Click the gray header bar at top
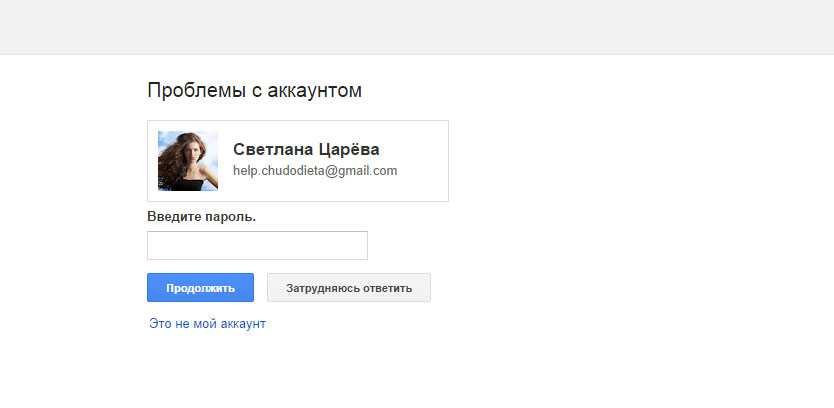The height and width of the screenshot is (408, 834). click(417, 27)
